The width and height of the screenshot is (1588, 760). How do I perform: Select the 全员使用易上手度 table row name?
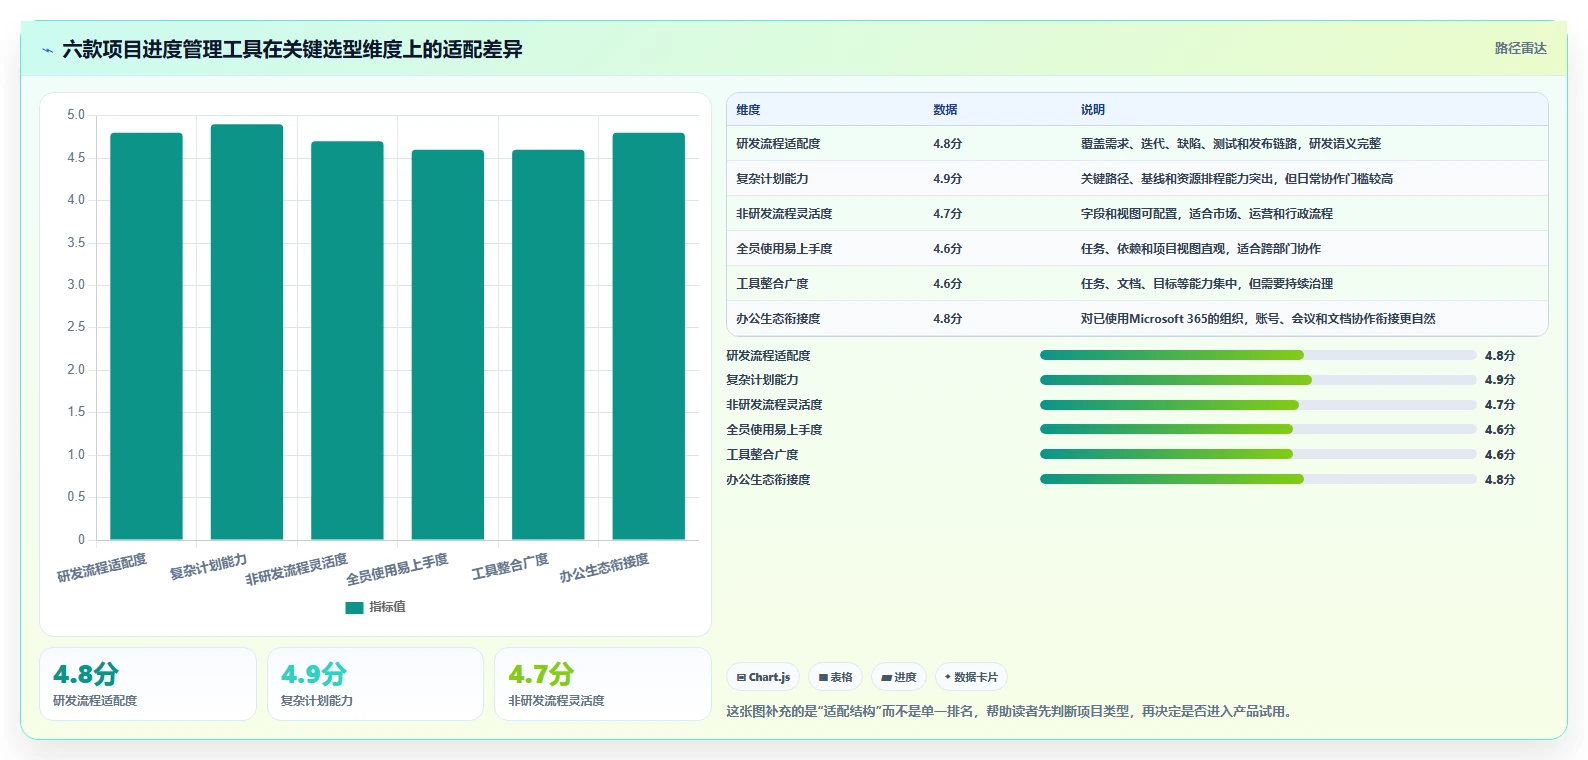[x=784, y=249]
